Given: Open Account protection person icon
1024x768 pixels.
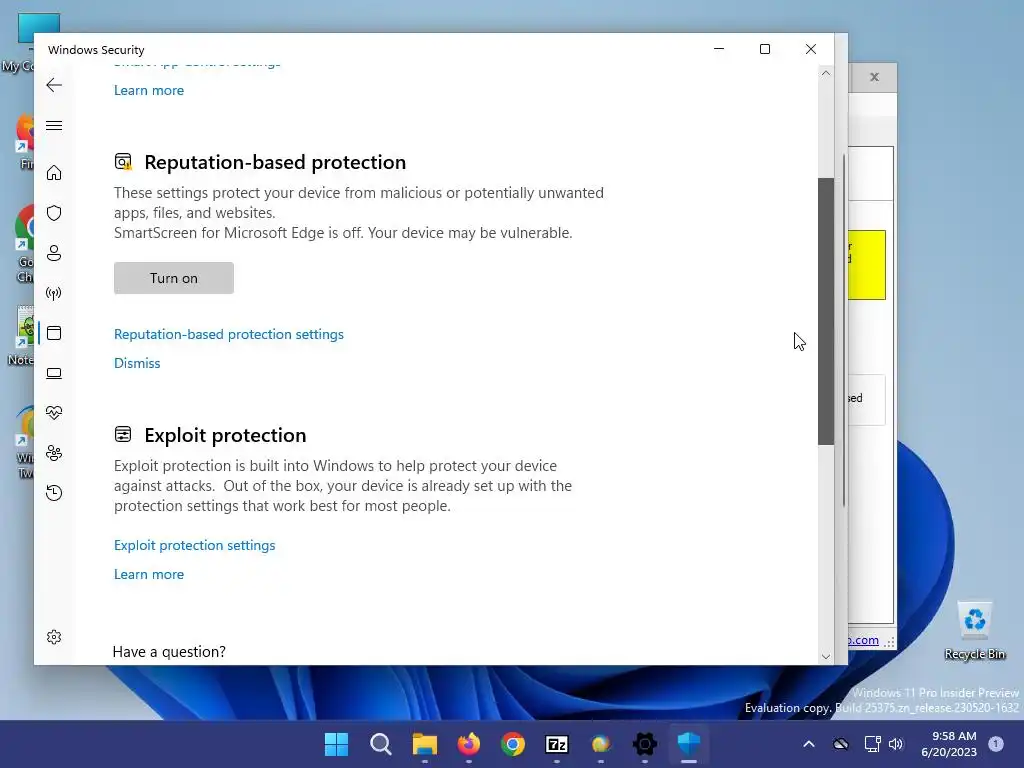Looking at the screenshot, I should [54, 253].
